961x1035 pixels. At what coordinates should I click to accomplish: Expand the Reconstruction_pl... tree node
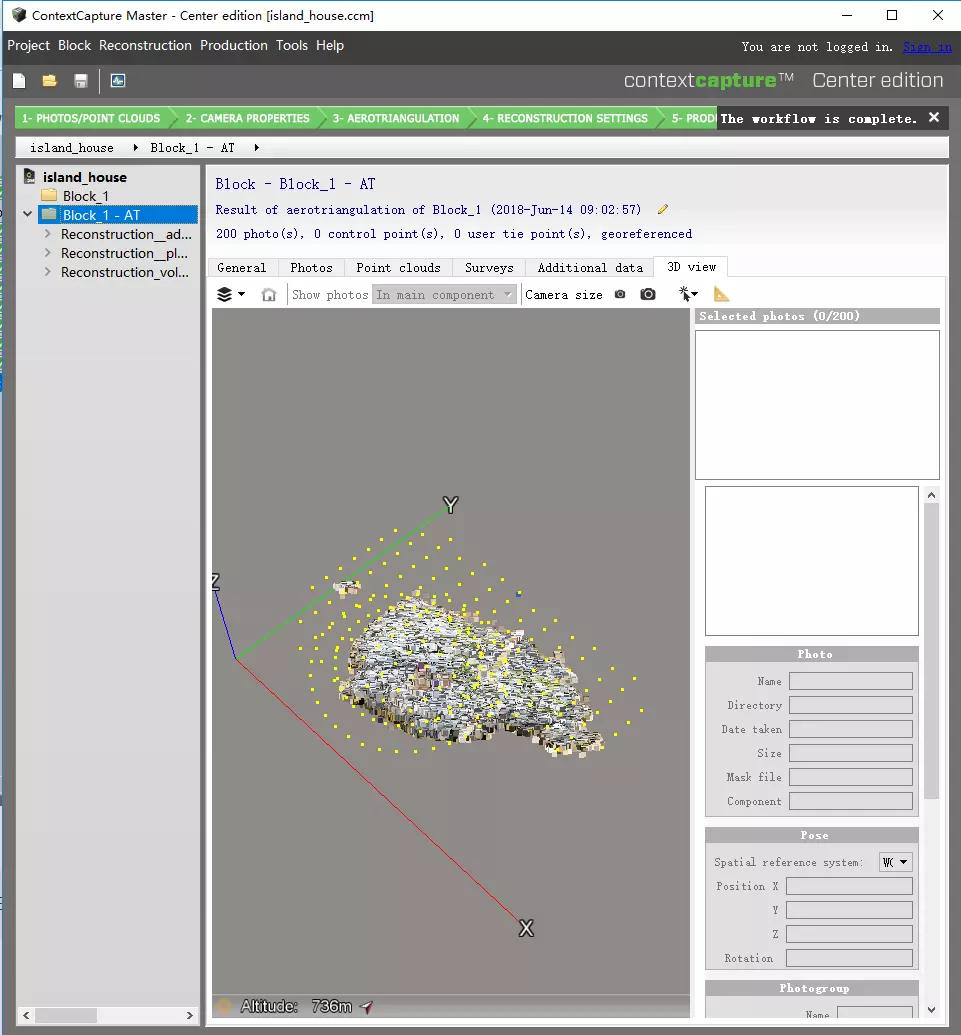click(48, 253)
